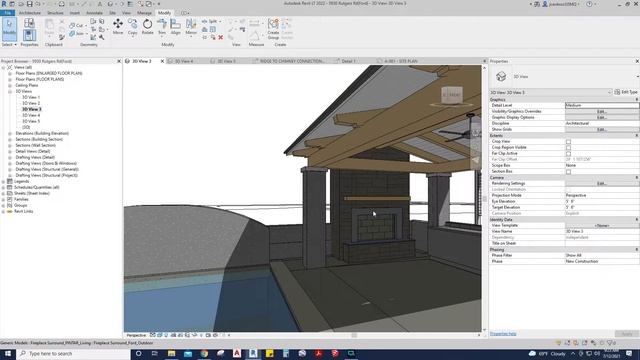Click the red Delete X icon
The height and width of the screenshot is (360, 640).
[x=221, y=37]
